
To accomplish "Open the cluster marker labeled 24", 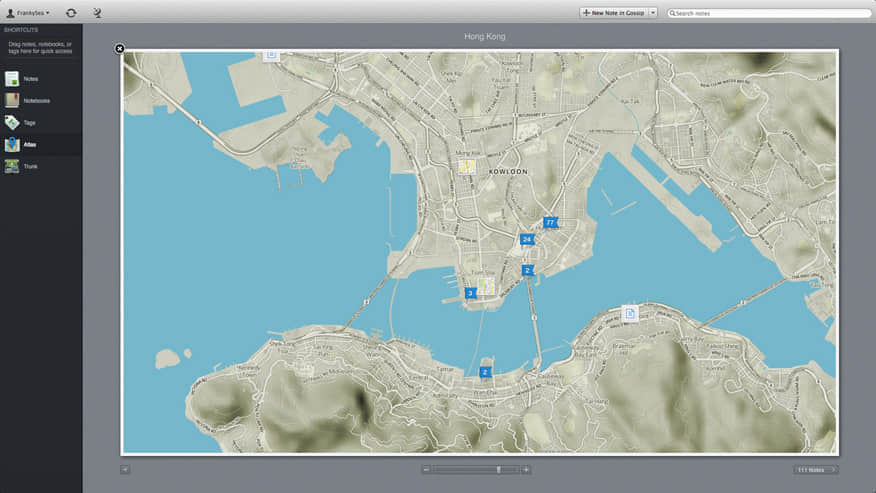I will click(x=527, y=240).
